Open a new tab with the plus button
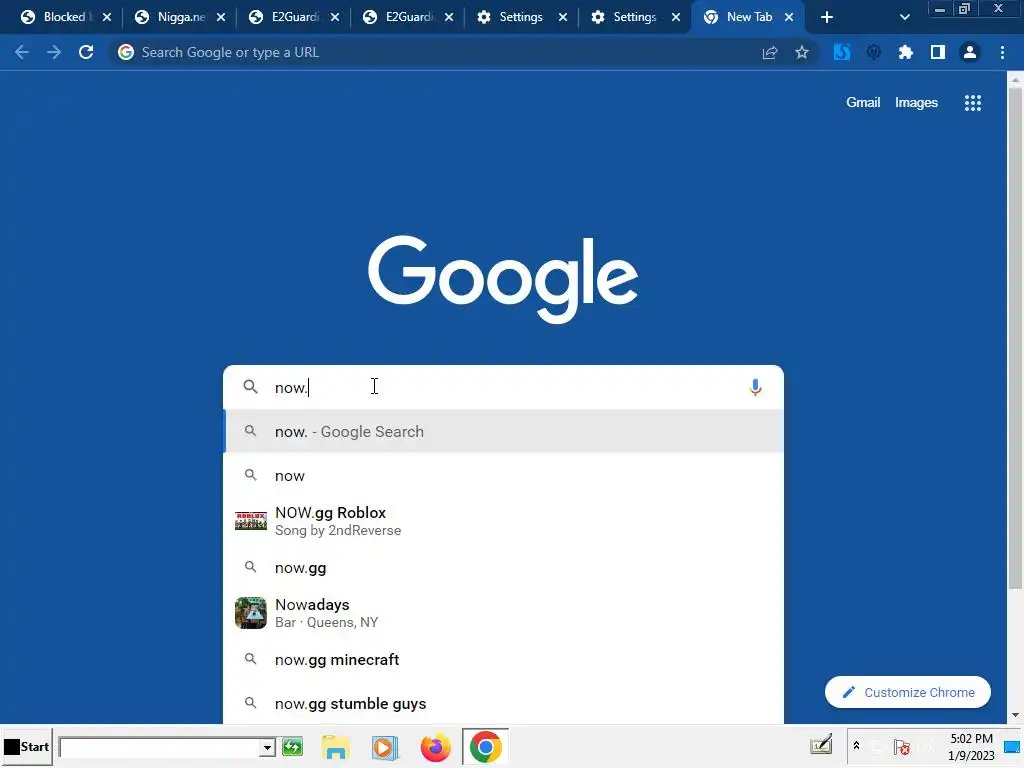1024x768 pixels. click(x=827, y=17)
